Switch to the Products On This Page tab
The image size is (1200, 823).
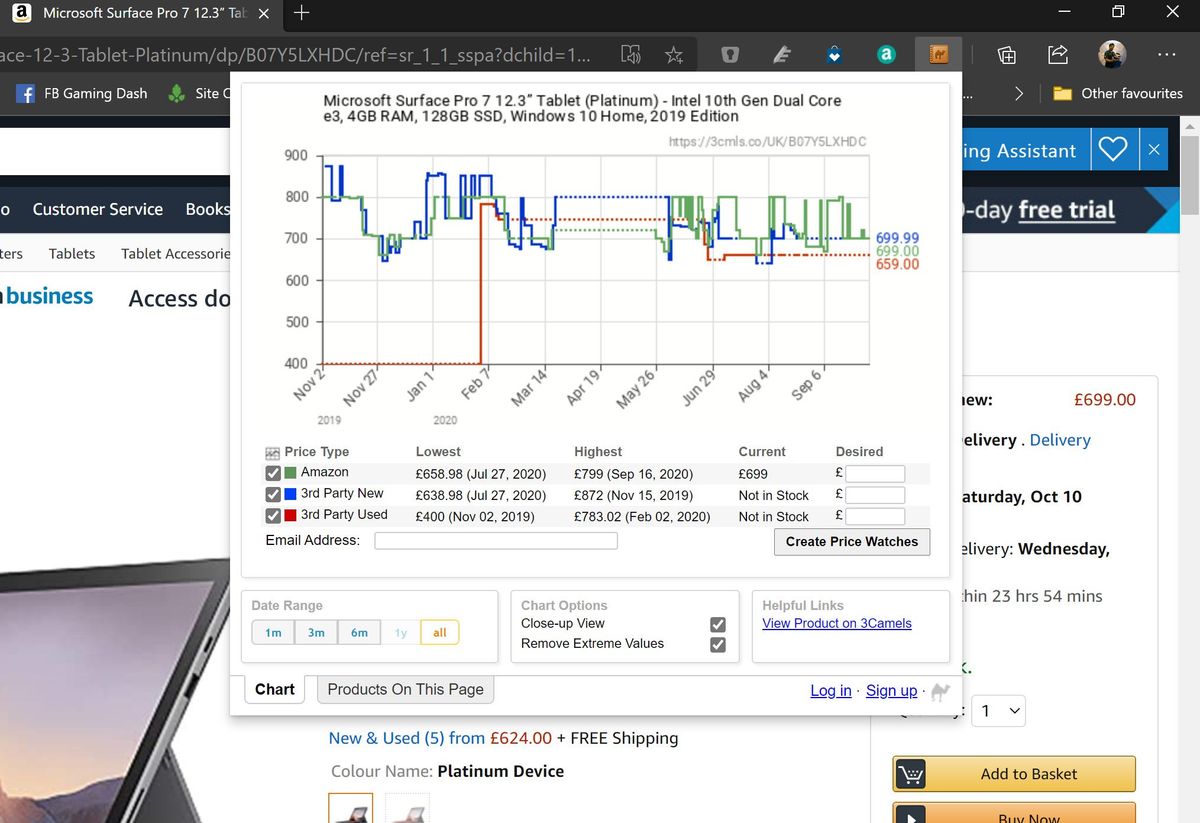(x=405, y=689)
